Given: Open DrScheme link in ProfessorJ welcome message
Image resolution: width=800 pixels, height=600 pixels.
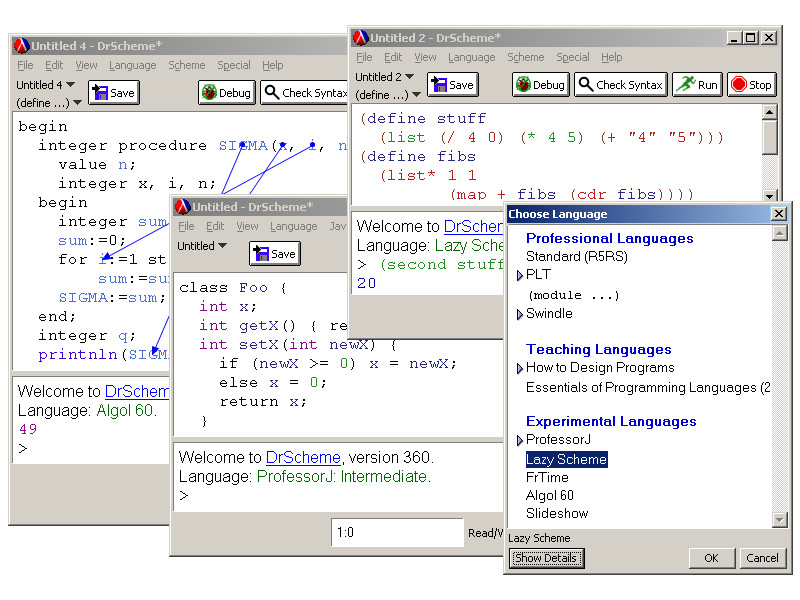Looking at the screenshot, I should (x=303, y=457).
